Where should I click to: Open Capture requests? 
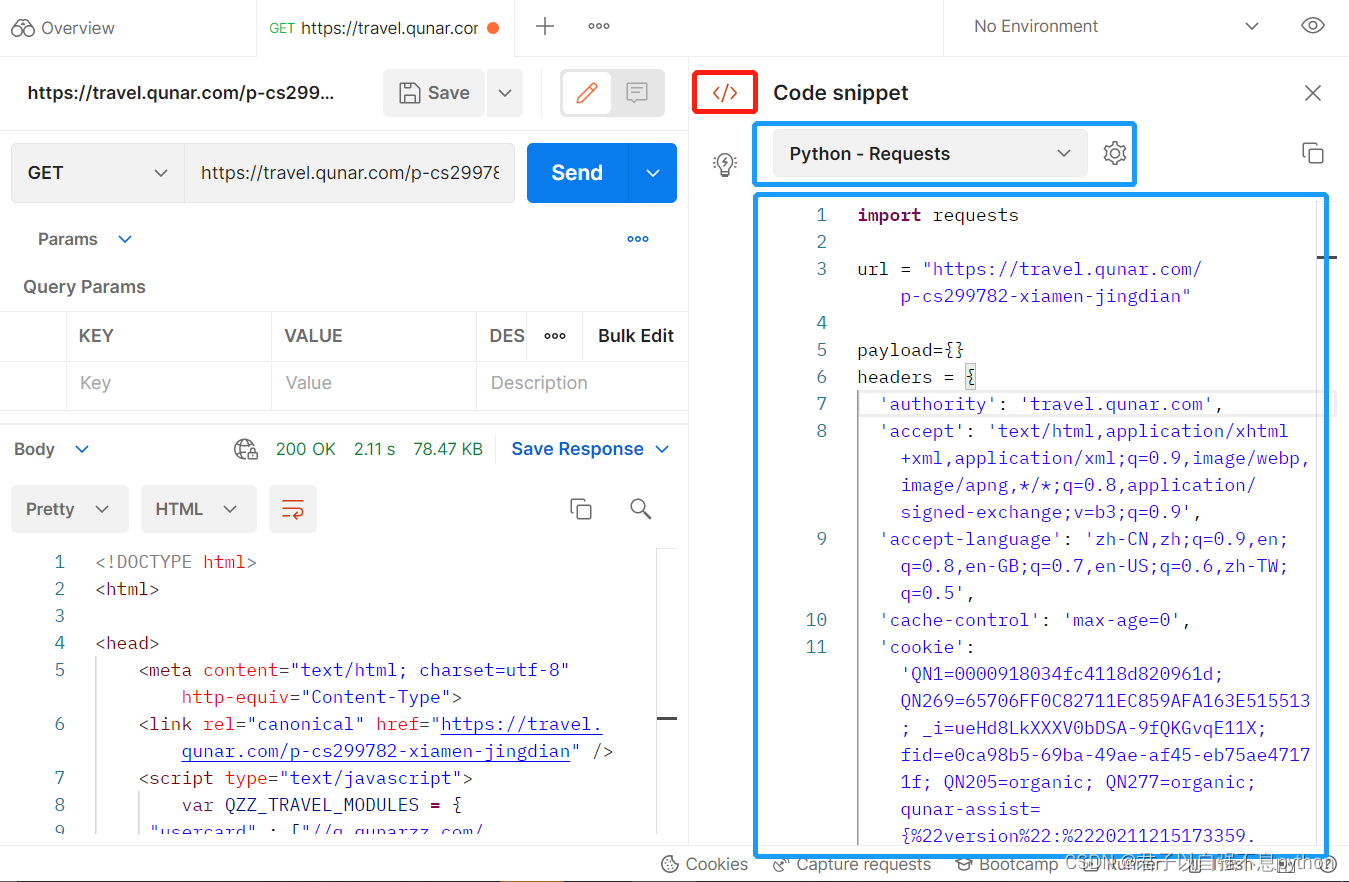point(852,864)
